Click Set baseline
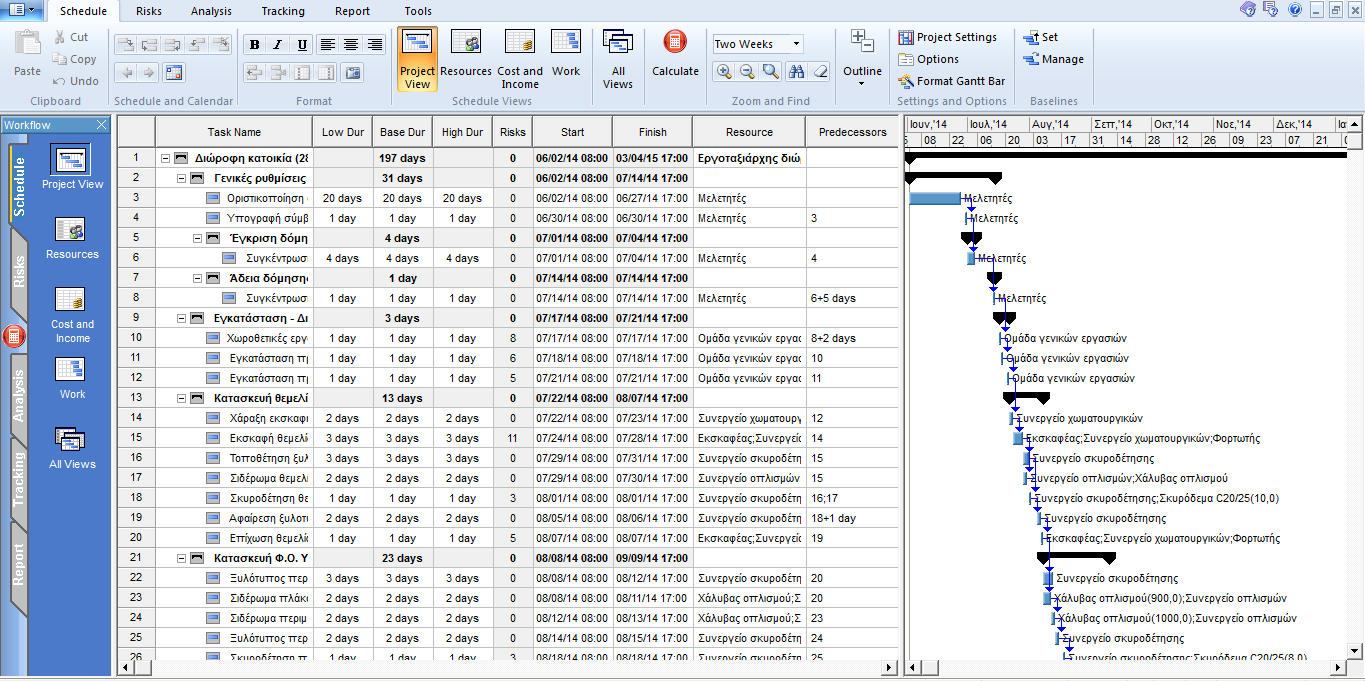The width and height of the screenshot is (1365, 681). [1040, 37]
